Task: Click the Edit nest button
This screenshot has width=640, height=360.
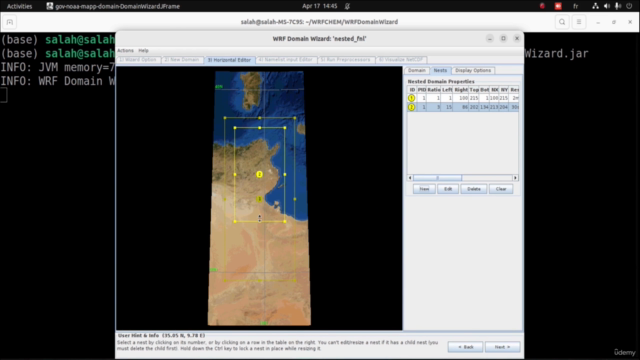Action: (x=448, y=189)
